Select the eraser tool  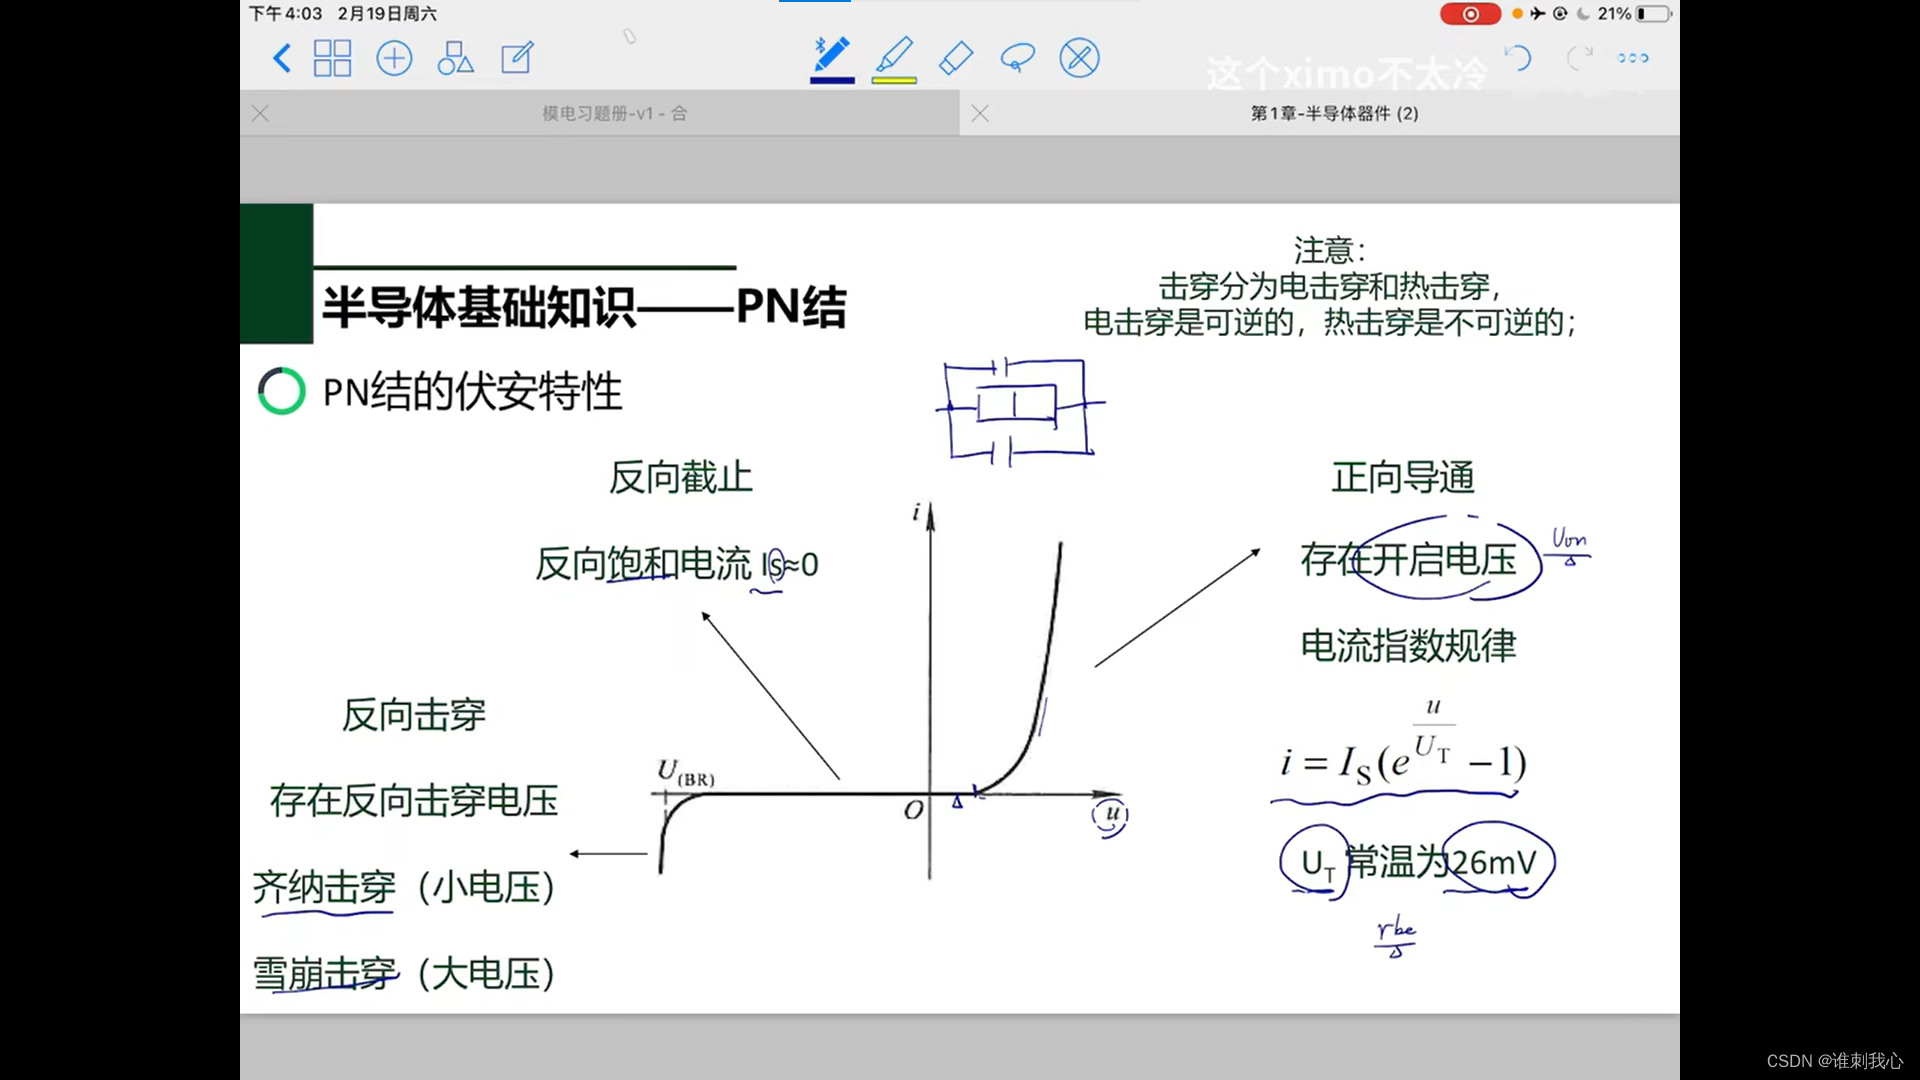point(956,57)
